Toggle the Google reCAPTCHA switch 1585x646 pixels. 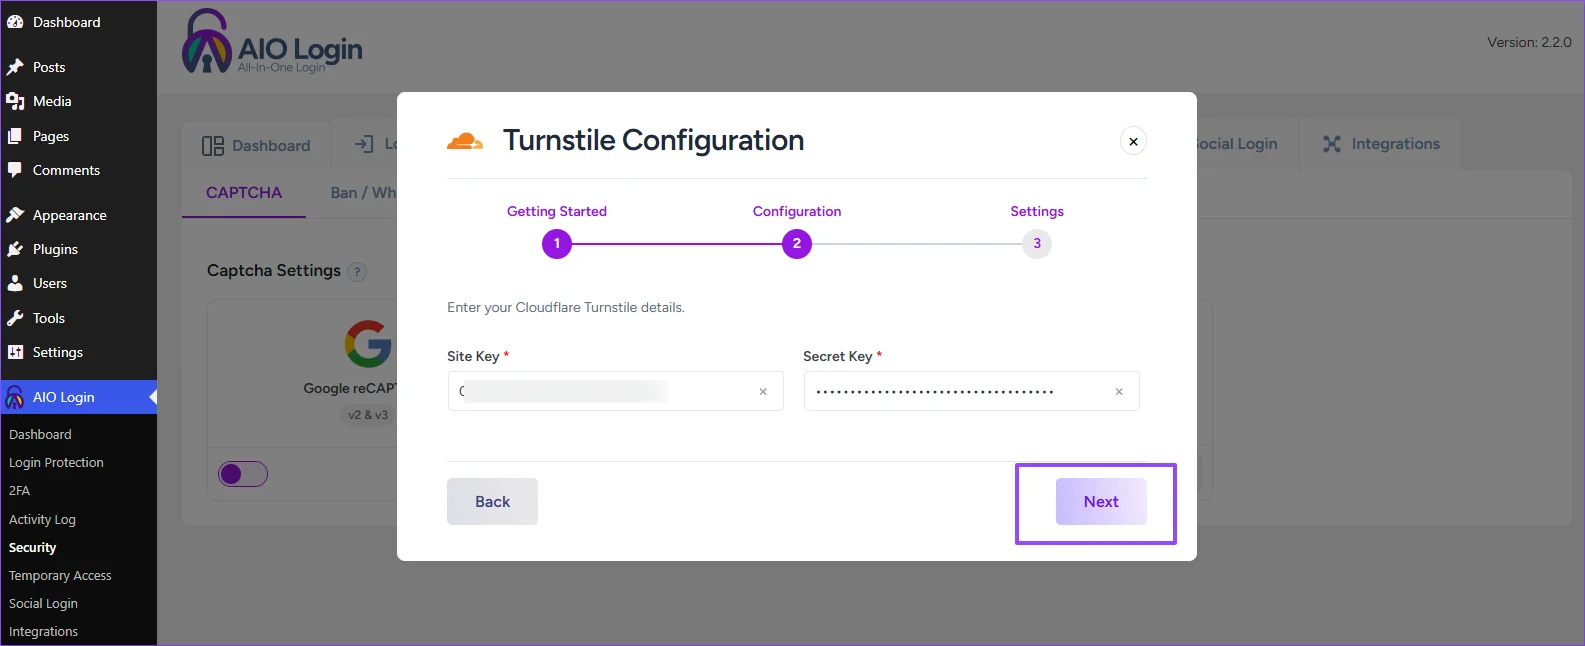click(243, 474)
